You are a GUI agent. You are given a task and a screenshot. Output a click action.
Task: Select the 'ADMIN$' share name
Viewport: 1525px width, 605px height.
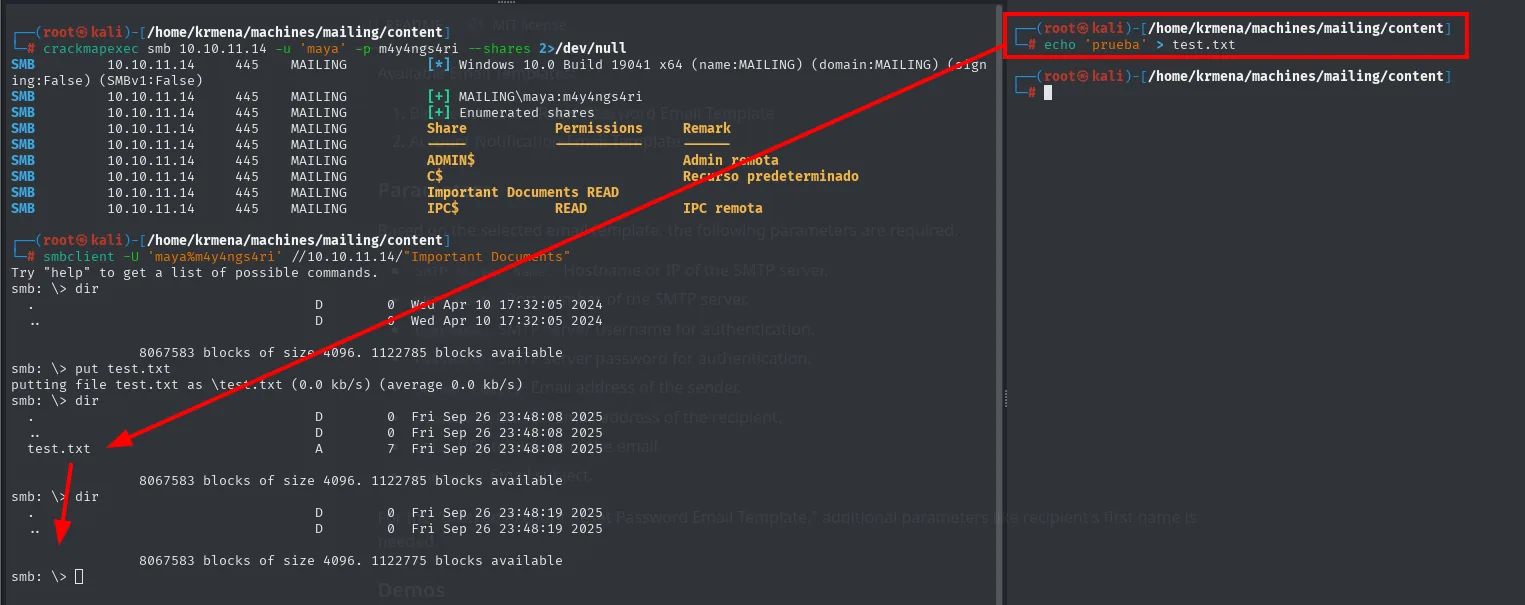pos(450,160)
